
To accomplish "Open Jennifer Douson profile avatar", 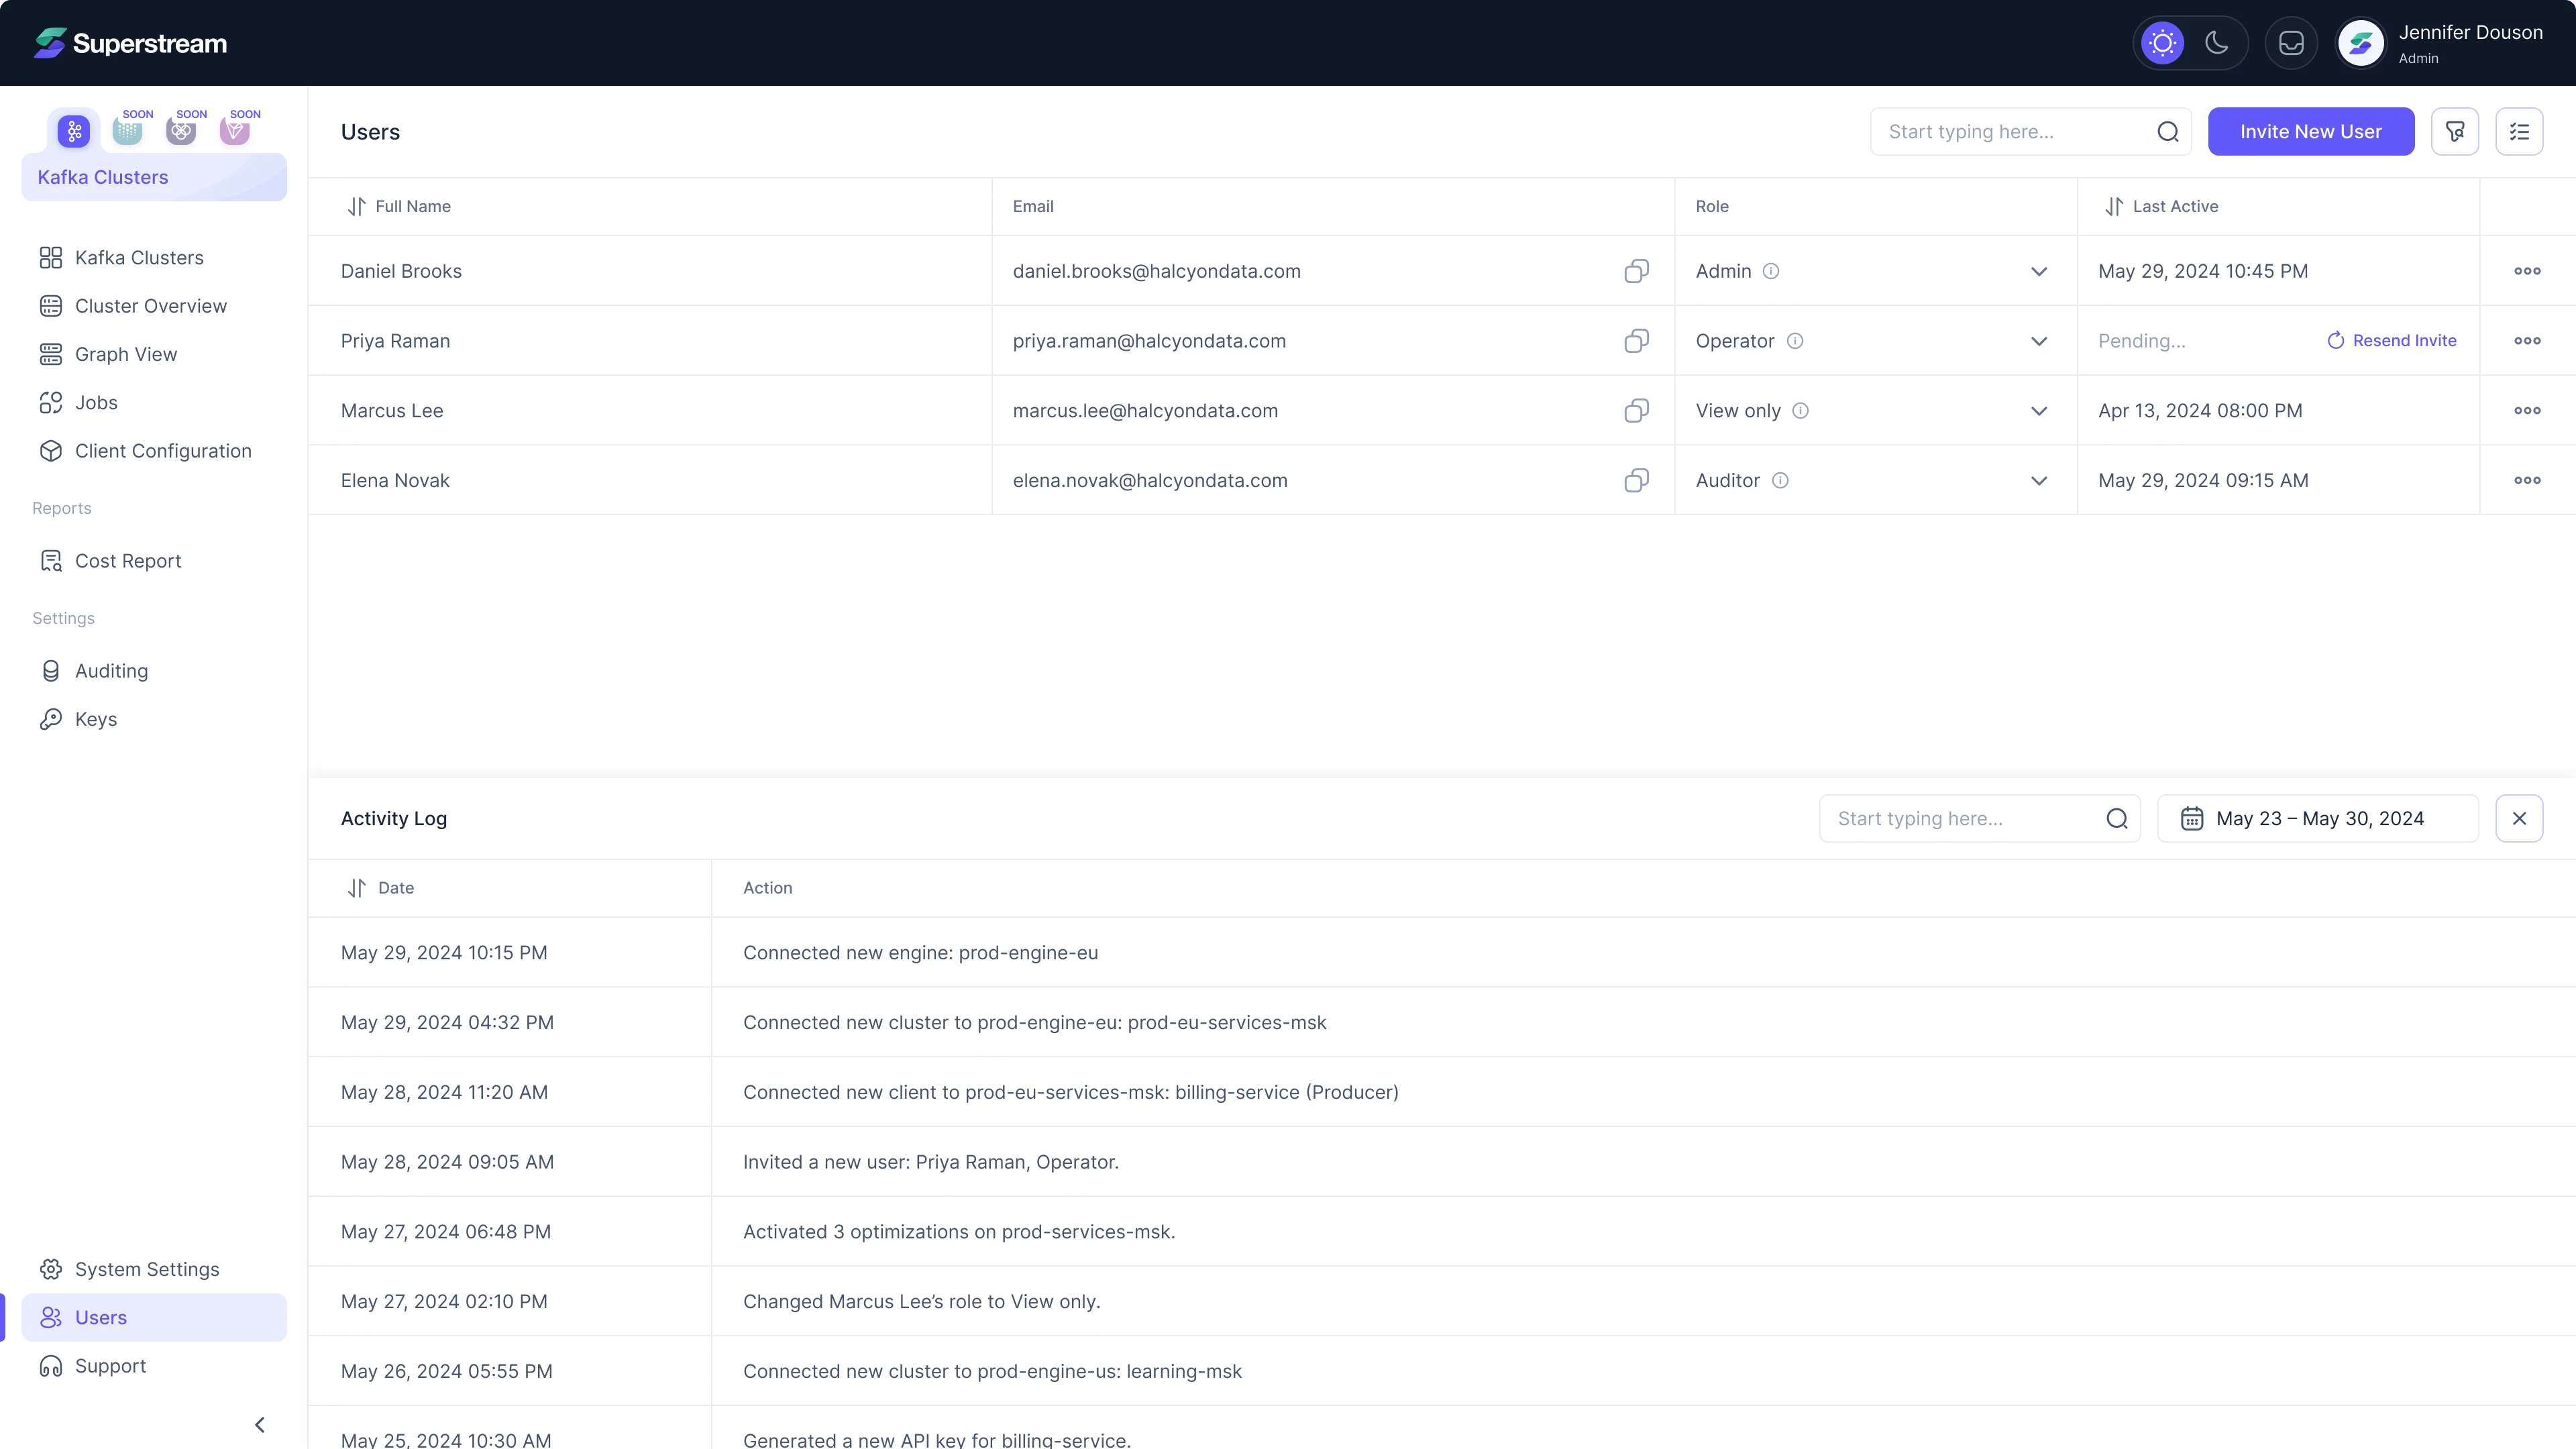I will point(2360,43).
